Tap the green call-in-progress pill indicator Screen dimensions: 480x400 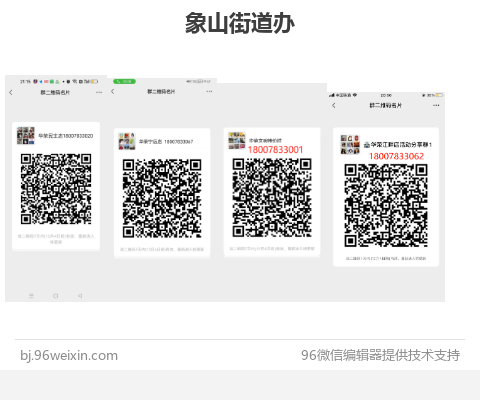124,81
